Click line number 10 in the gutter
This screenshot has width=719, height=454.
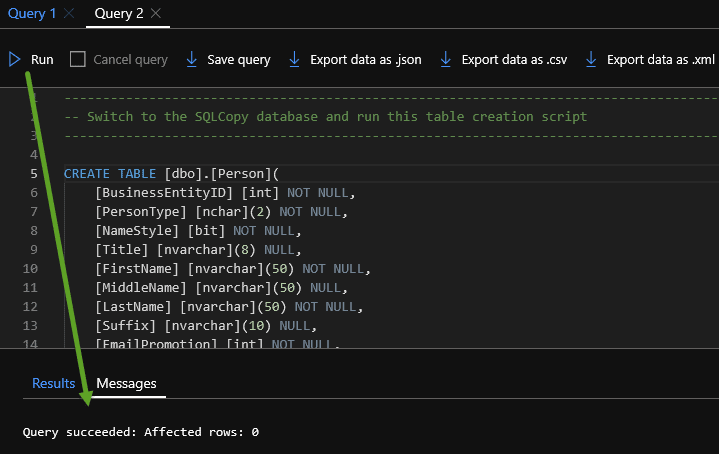[33, 269]
